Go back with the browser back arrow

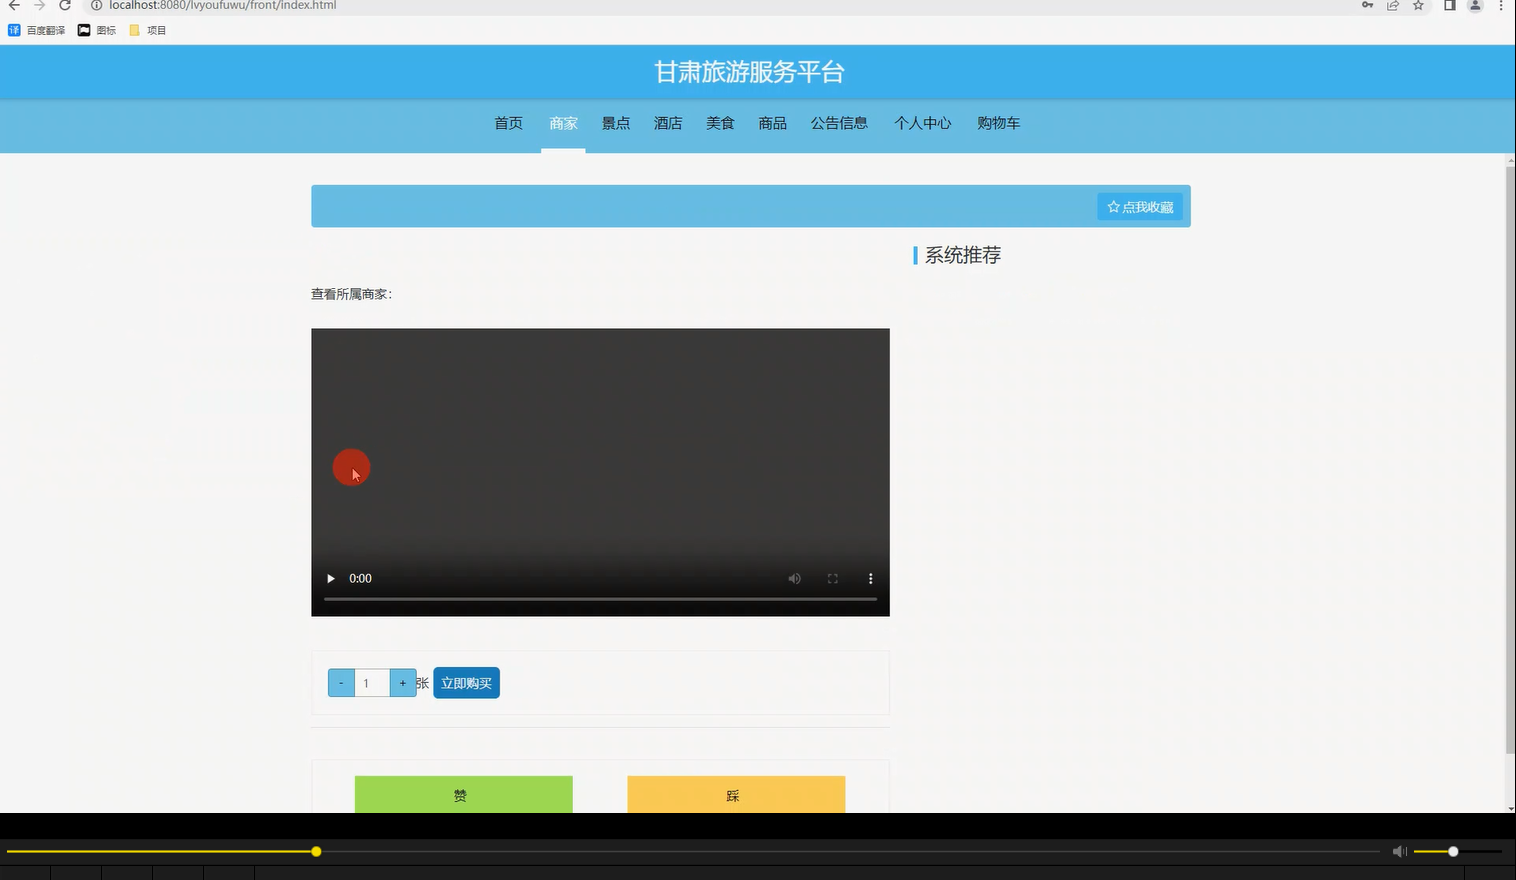pyautogui.click(x=14, y=5)
